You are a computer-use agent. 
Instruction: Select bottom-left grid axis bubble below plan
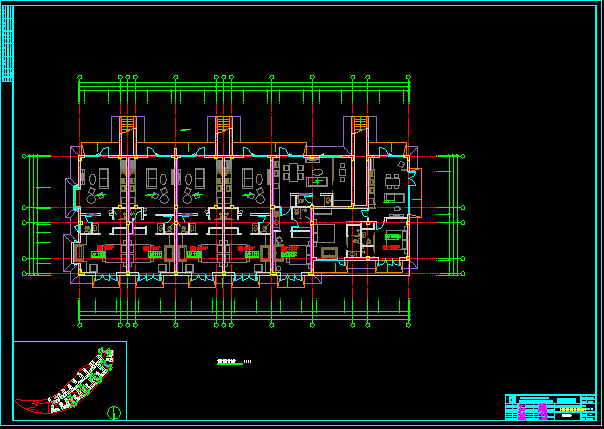80,324
